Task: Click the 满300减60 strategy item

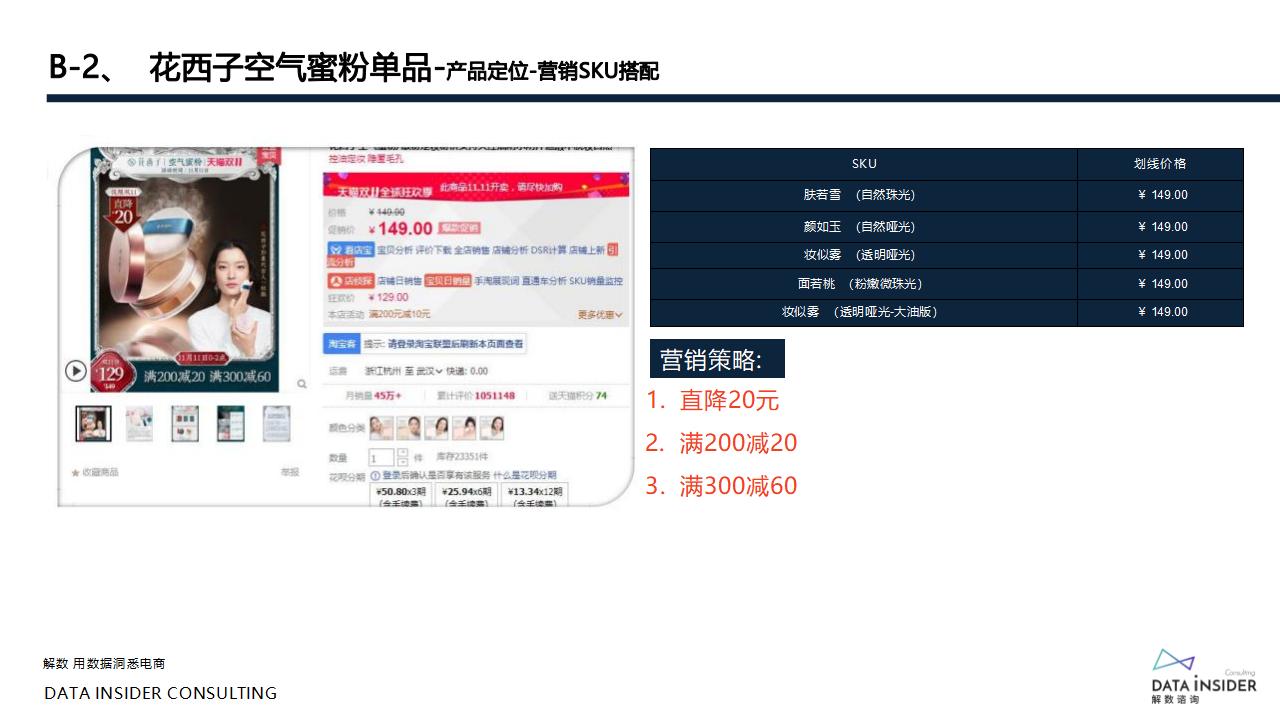Action: pyautogui.click(x=738, y=486)
